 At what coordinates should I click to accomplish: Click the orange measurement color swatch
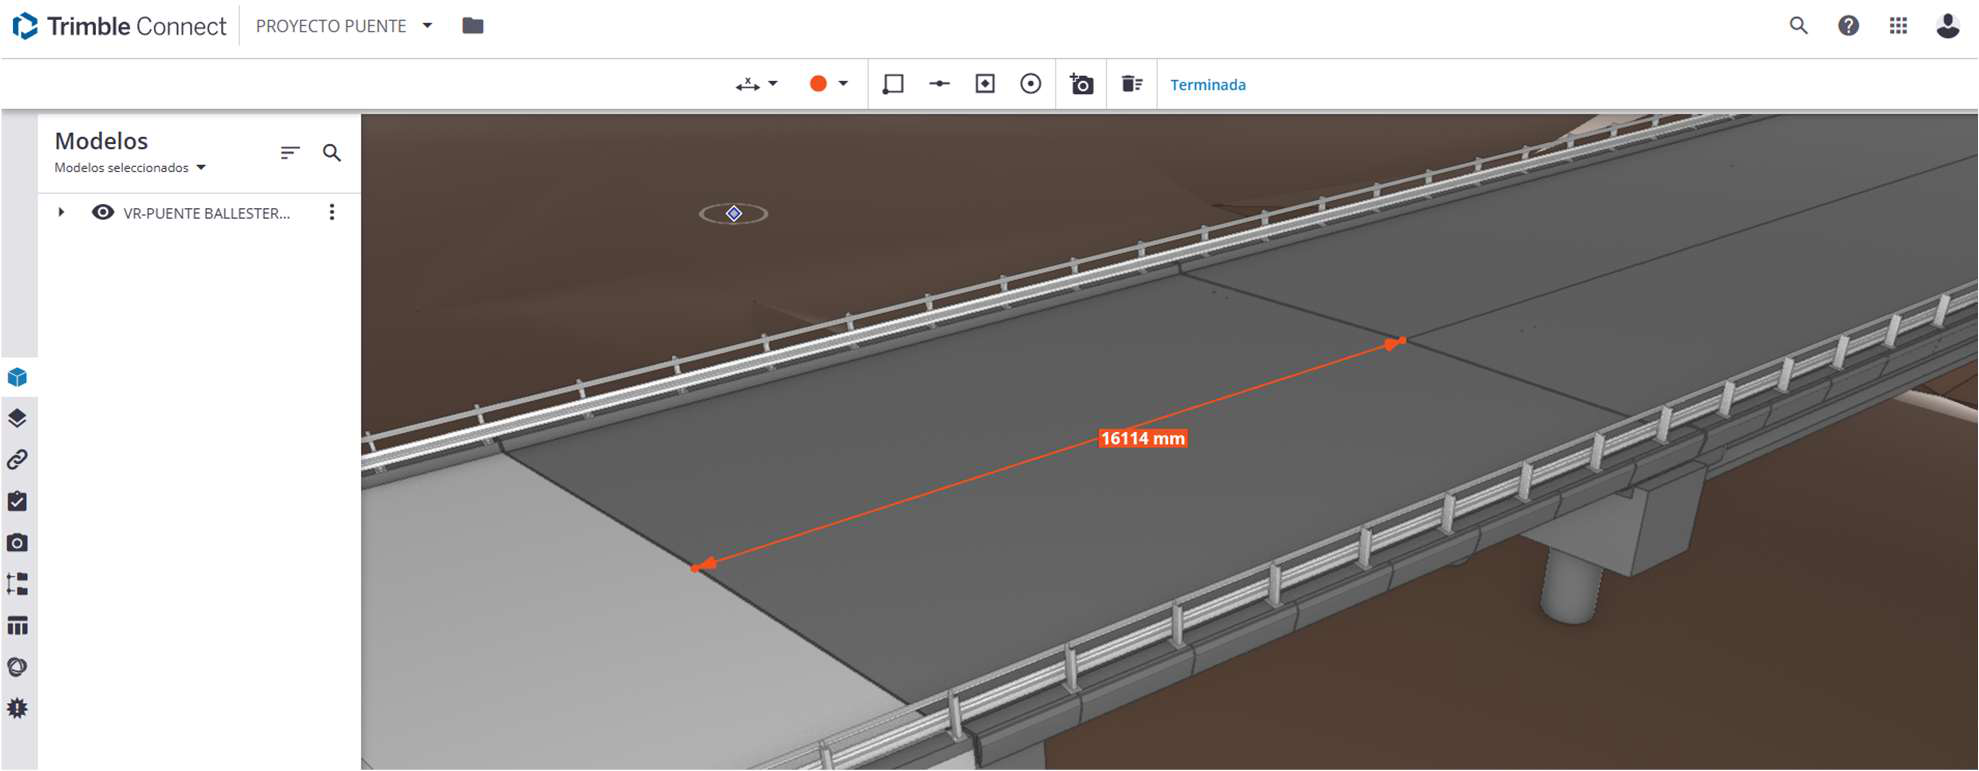(818, 84)
